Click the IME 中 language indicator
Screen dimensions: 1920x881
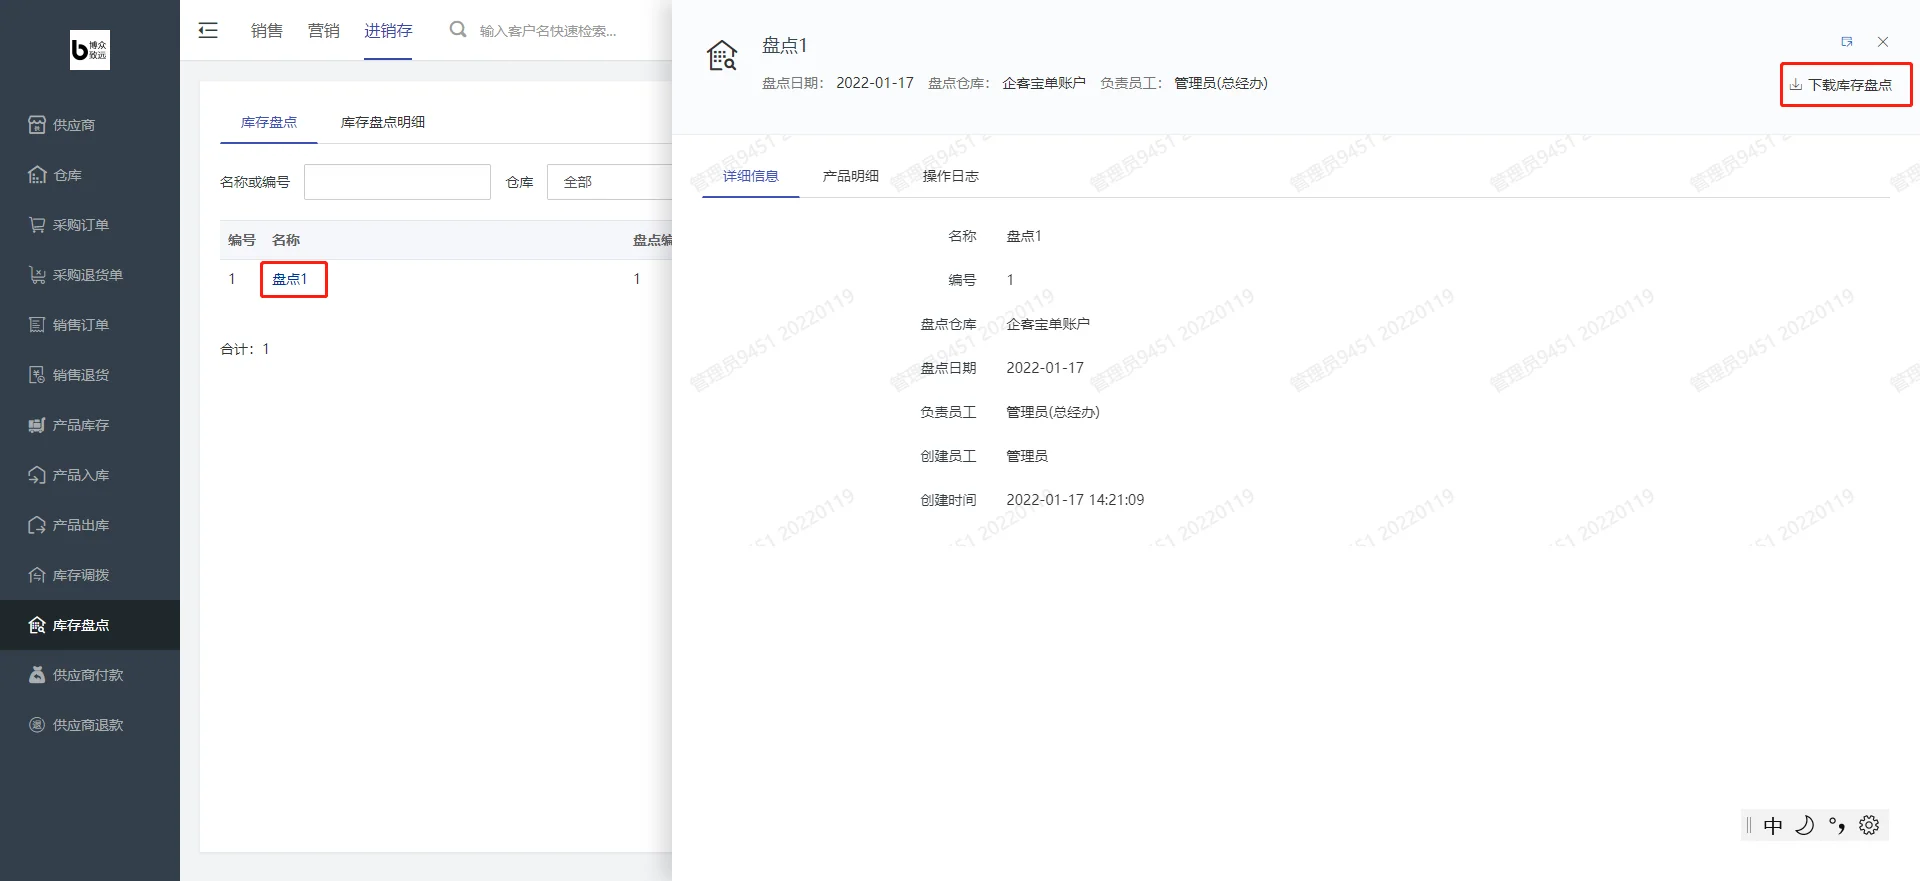[1773, 825]
